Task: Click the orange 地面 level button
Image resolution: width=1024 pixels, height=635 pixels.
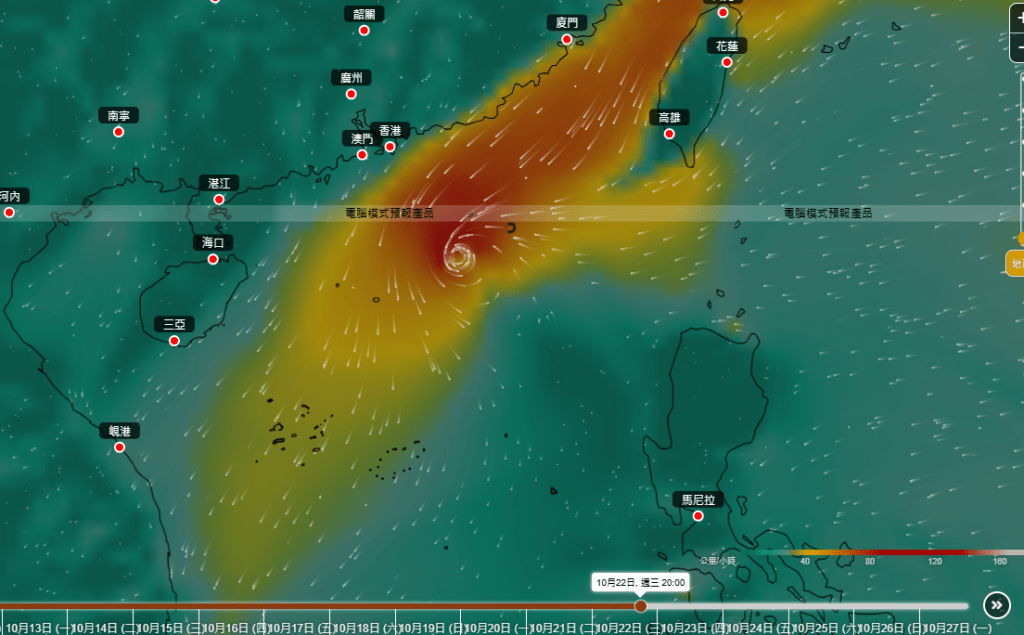Action: [x=1015, y=264]
